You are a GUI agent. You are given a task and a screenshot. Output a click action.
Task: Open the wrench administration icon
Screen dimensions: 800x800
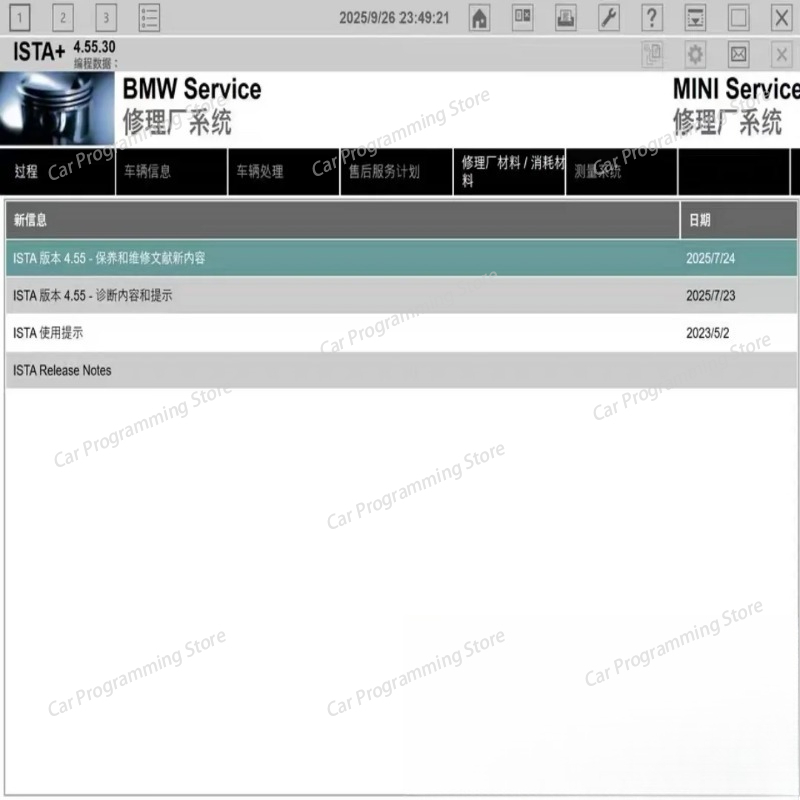coord(609,18)
